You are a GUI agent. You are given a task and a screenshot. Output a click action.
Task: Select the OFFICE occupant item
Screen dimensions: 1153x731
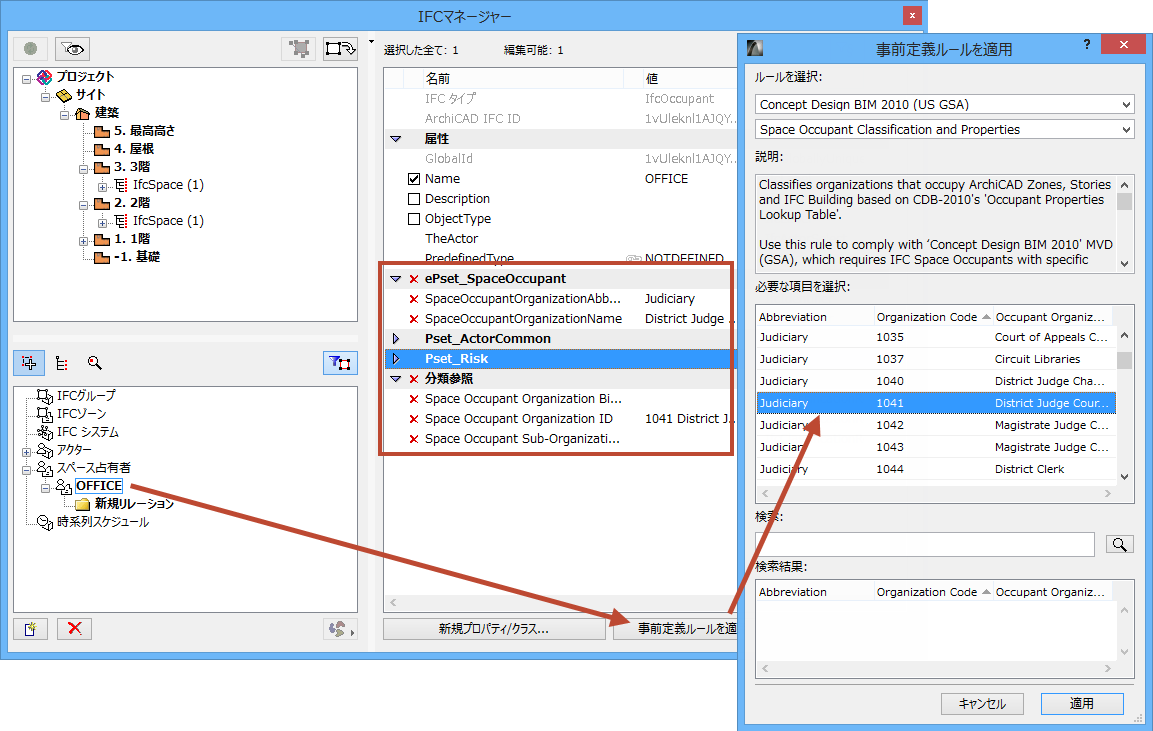[x=99, y=485]
